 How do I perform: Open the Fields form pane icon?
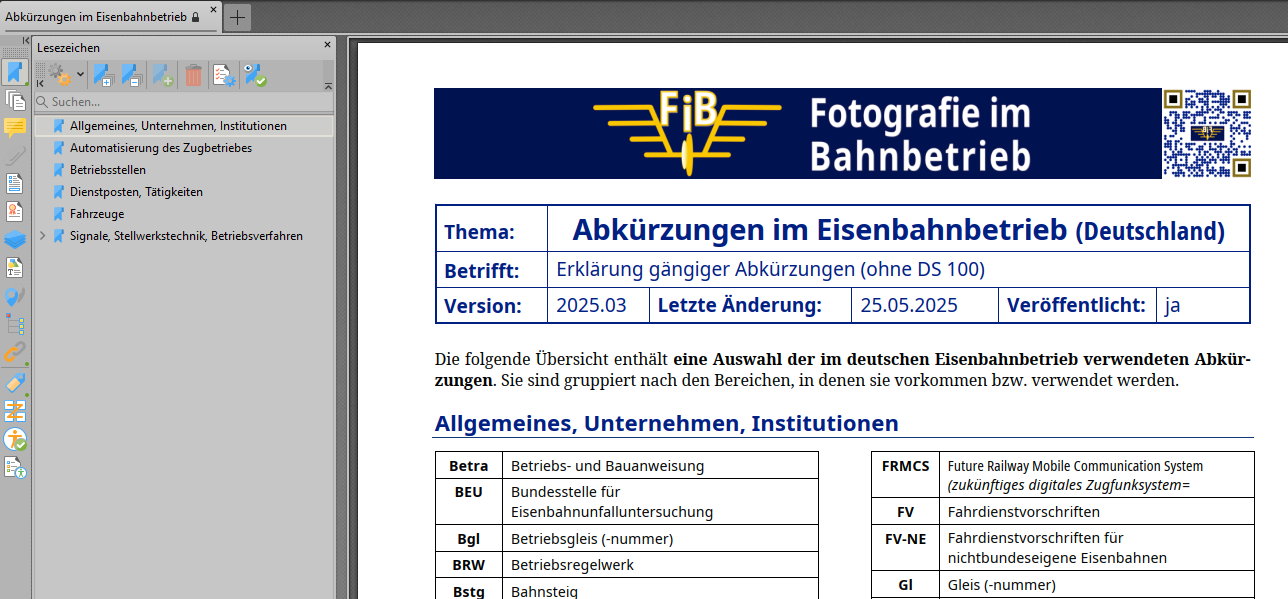14,183
